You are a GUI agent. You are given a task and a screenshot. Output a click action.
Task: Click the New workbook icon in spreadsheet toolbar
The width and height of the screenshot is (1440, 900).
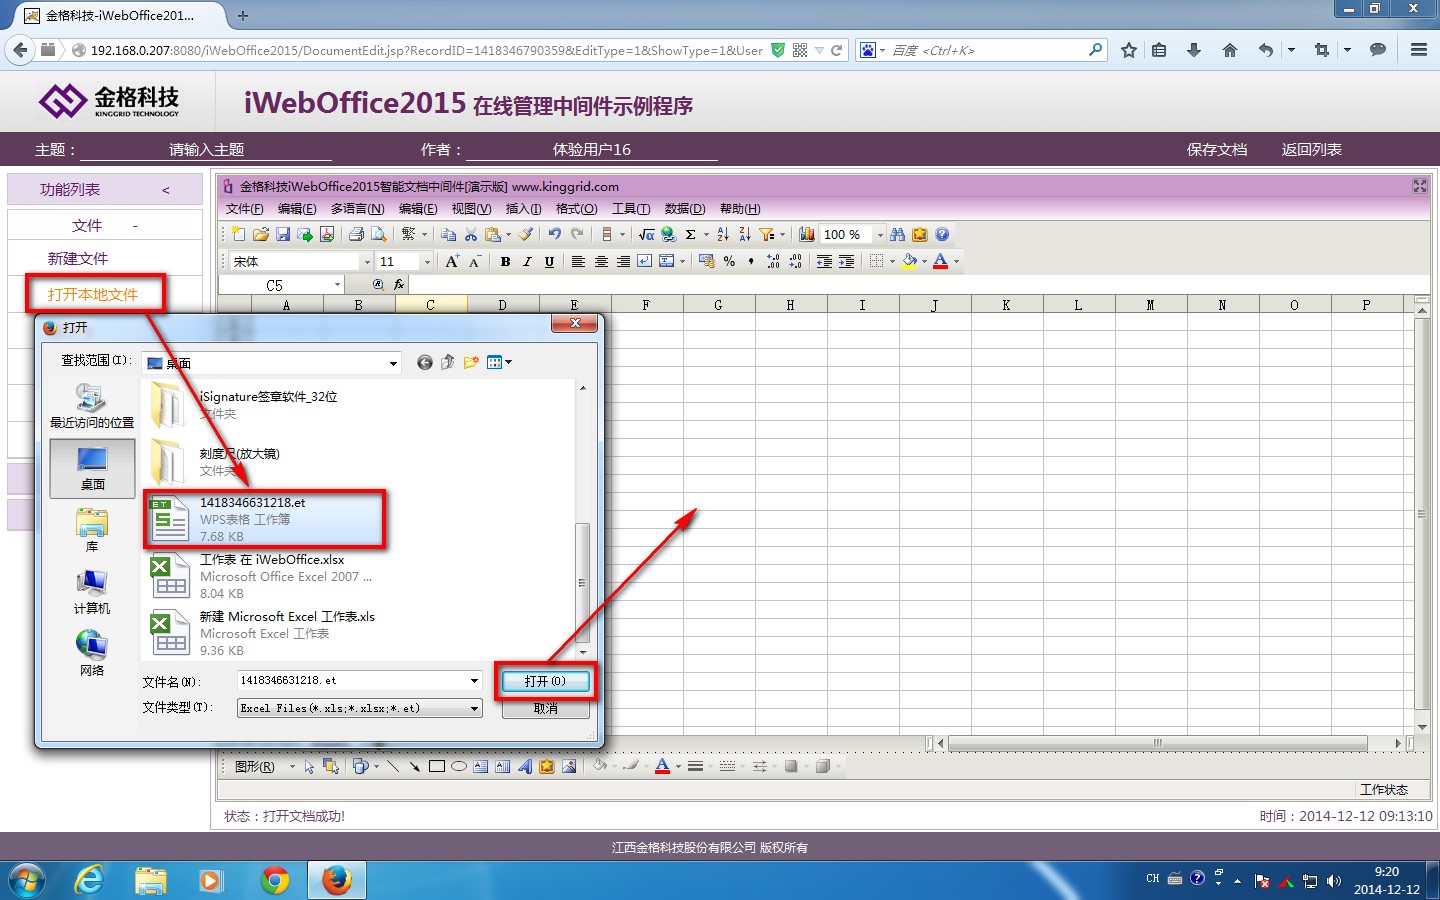click(x=238, y=234)
